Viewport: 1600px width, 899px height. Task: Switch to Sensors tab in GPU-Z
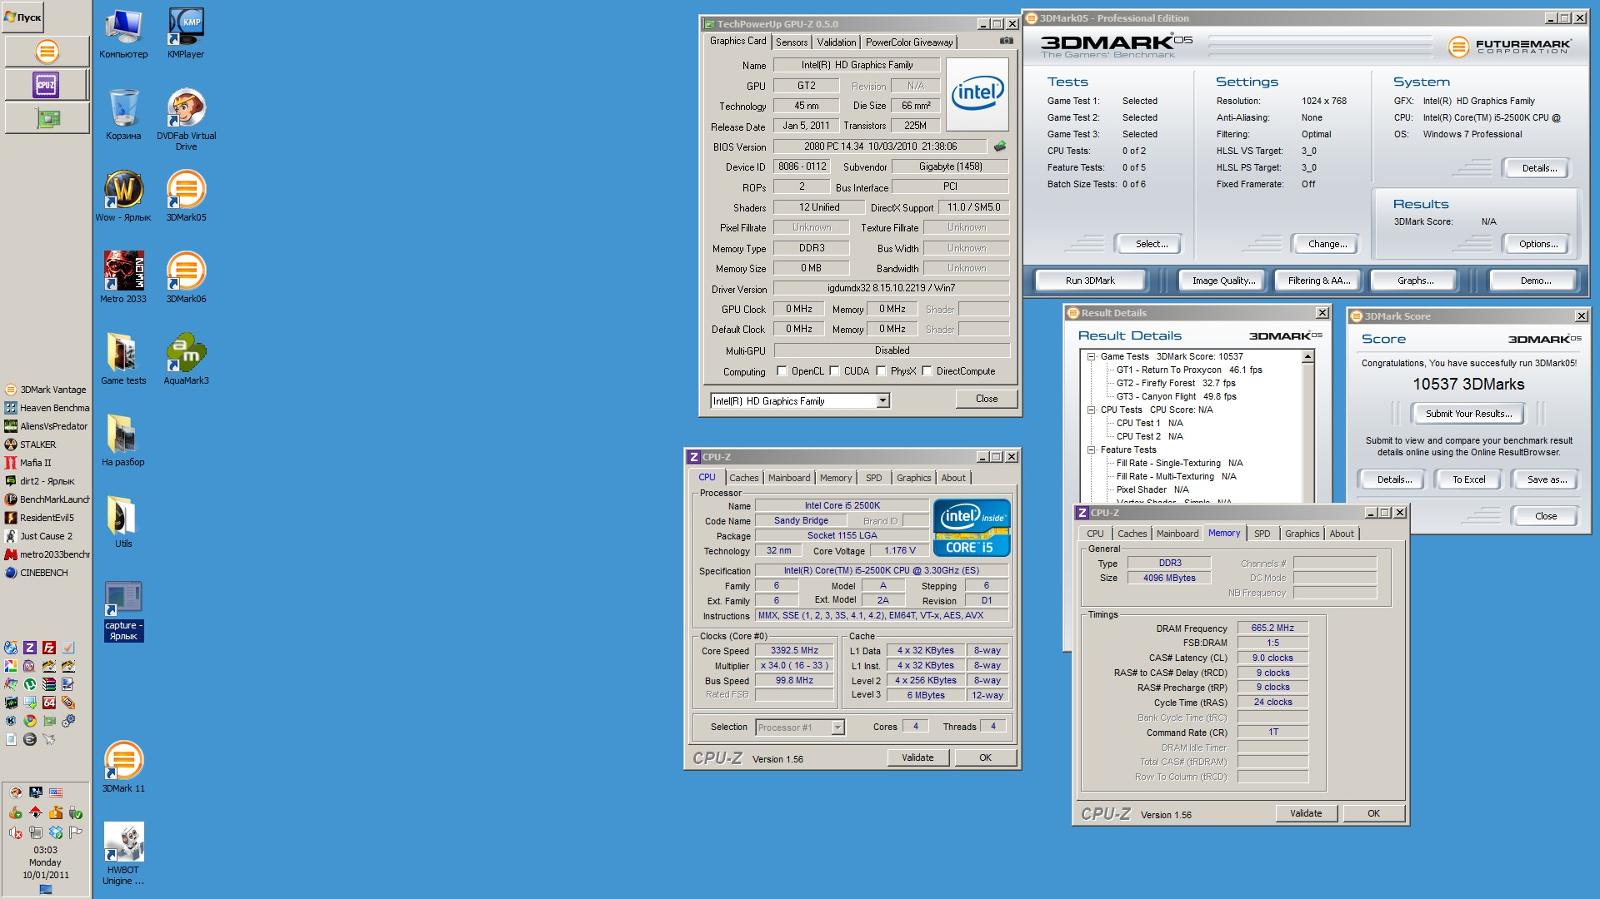click(x=792, y=42)
